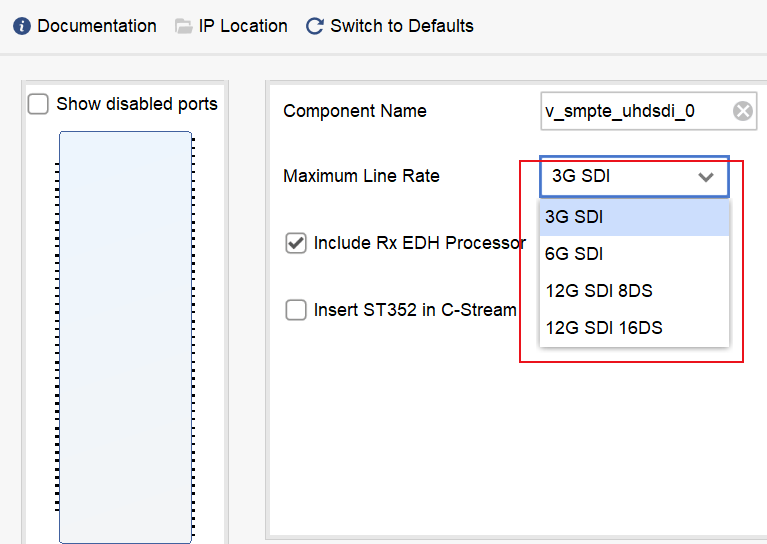The height and width of the screenshot is (544, 767).
Task: Choose 12G SDI 8DS option
Action: 634,291
